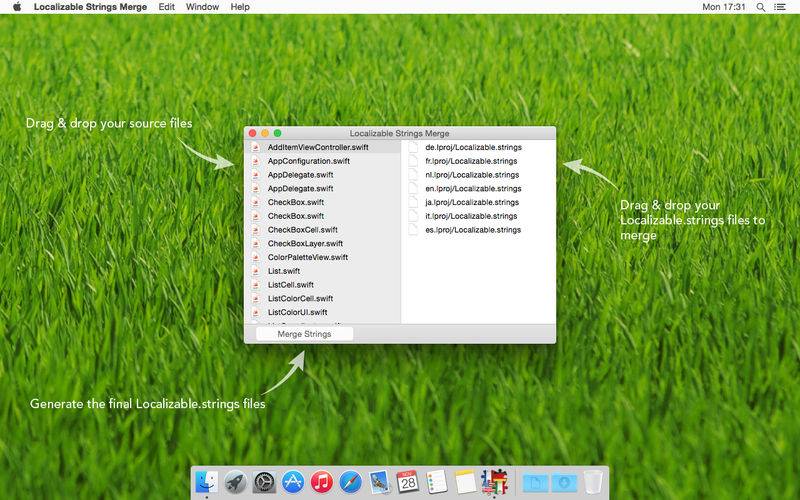Click the Mon 17:31 menu bar clock
The image size is (800, 500).
pyautogui.click(x=723, y=7)
